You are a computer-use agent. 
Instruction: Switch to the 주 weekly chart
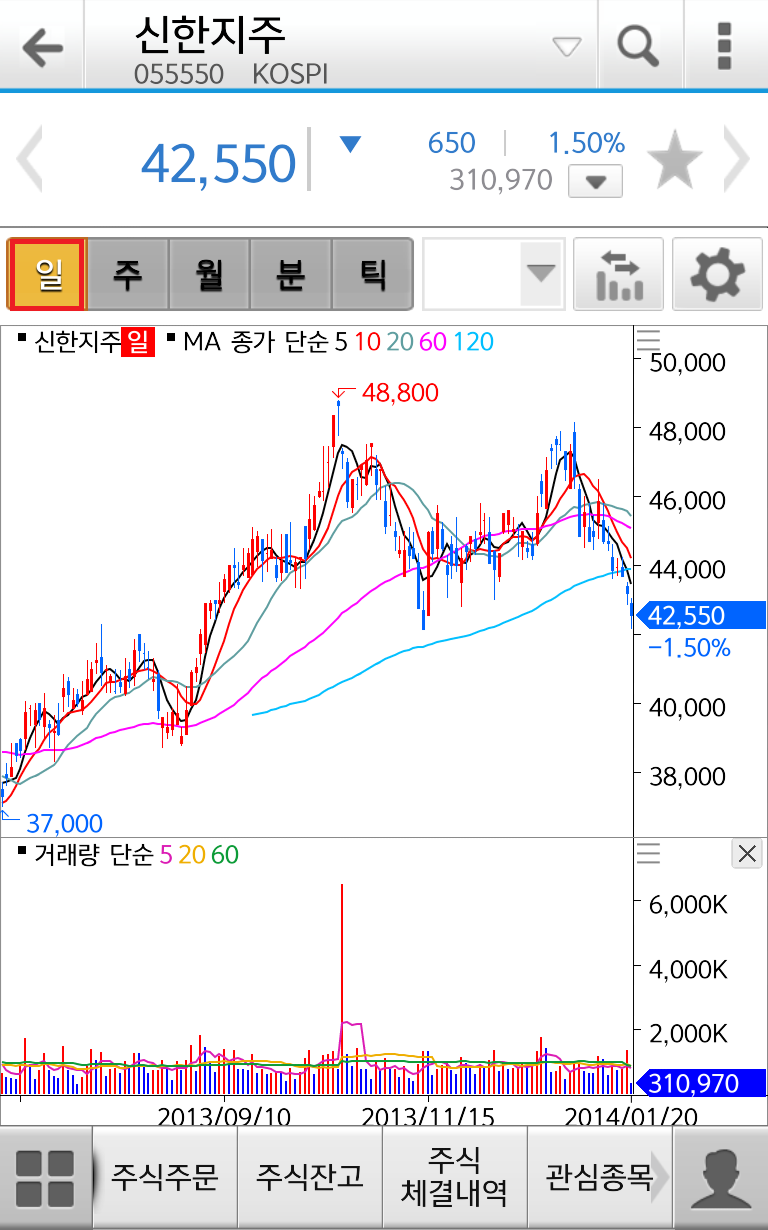click(128, 274)
